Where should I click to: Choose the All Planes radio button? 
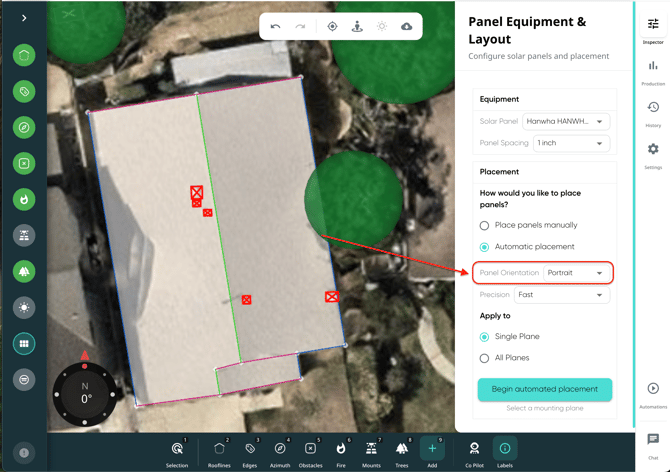point(485,358)
